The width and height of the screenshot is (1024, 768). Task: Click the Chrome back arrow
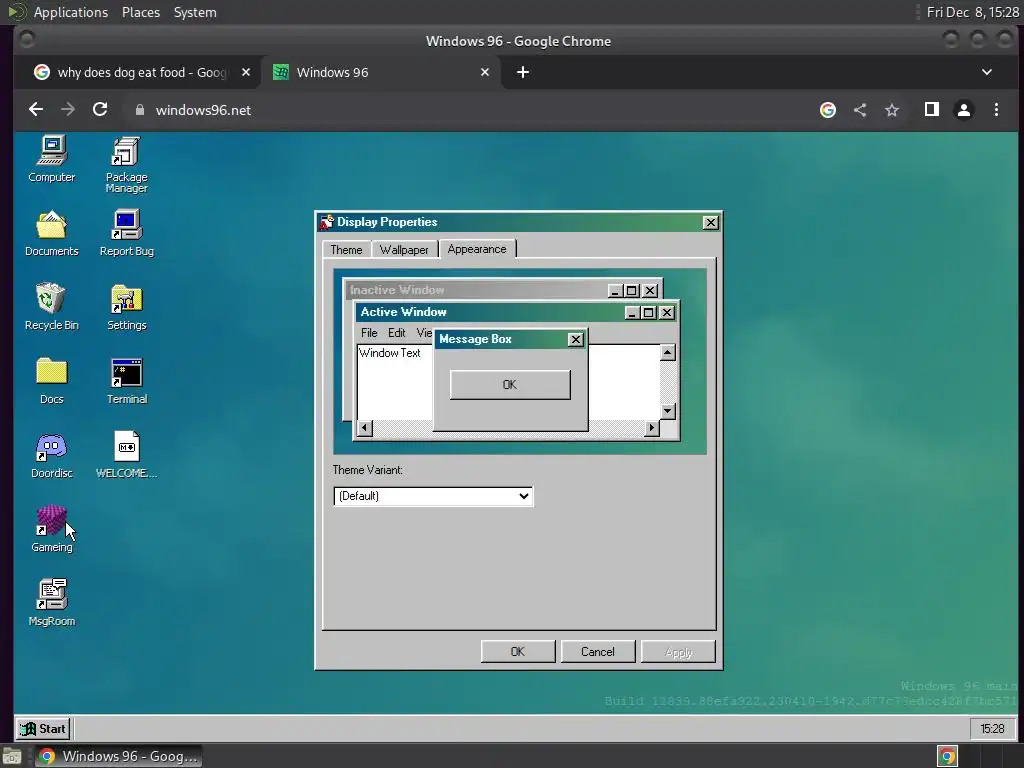click(x=36, y=110)
